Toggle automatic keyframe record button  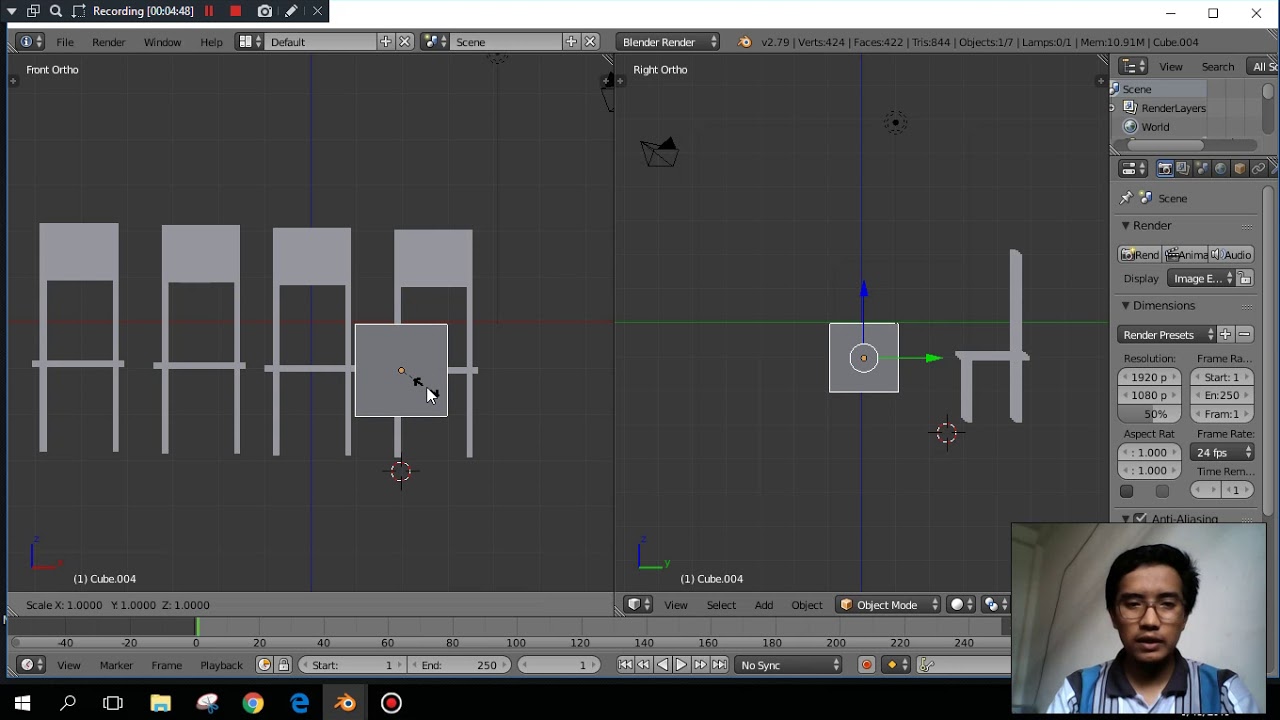coord(866,665)
